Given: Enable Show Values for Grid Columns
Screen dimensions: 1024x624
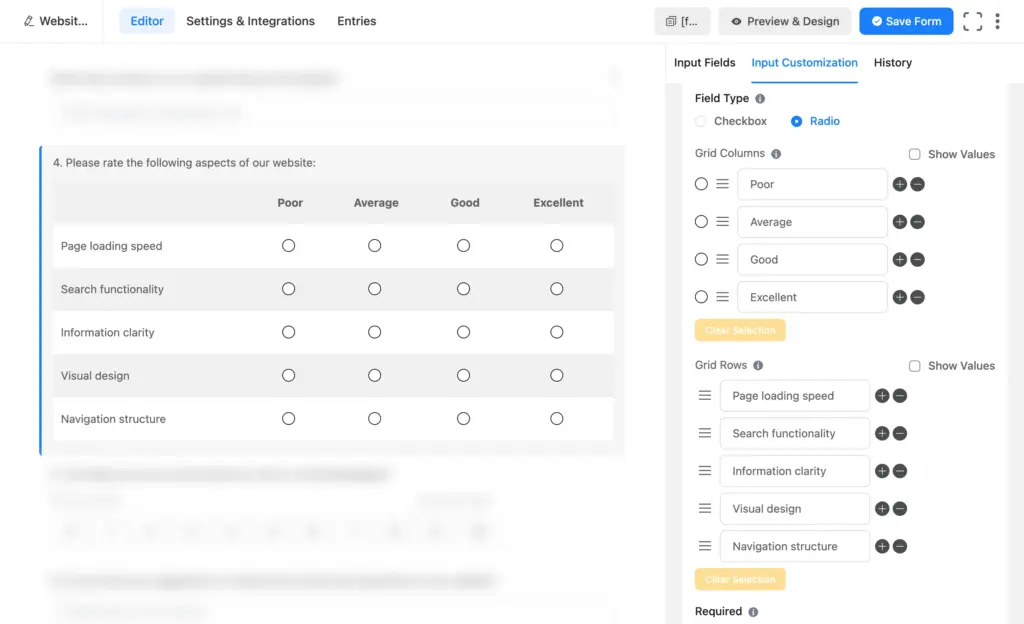Looking at the screenshot, I should (x=914, y=154).
